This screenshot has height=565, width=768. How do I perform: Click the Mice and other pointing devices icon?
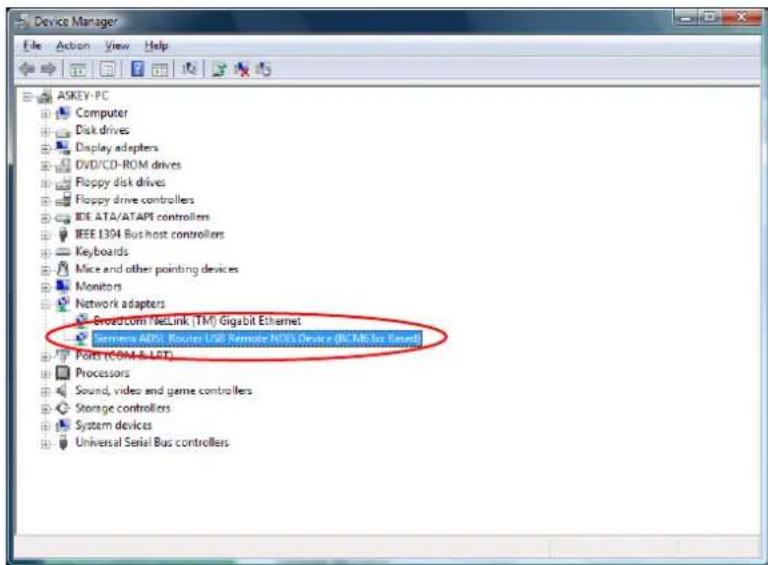(x=63, y=269)
